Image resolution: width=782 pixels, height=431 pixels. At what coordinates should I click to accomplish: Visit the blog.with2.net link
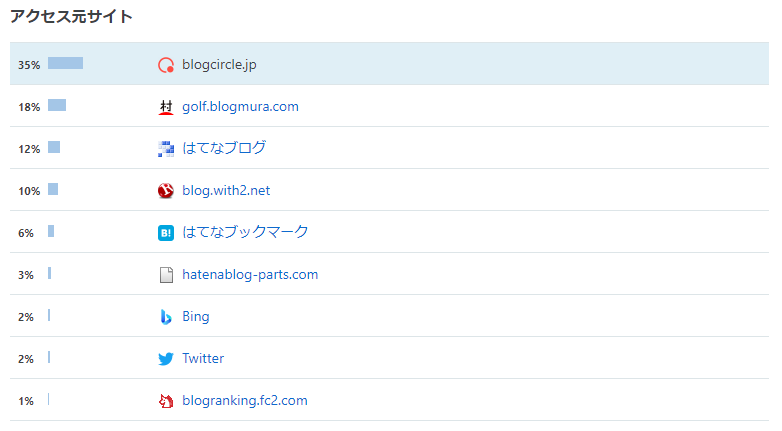click(x=226, y=191)
